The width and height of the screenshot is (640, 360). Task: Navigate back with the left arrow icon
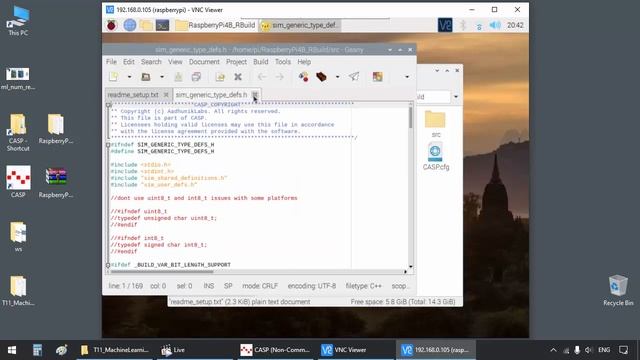262,77
